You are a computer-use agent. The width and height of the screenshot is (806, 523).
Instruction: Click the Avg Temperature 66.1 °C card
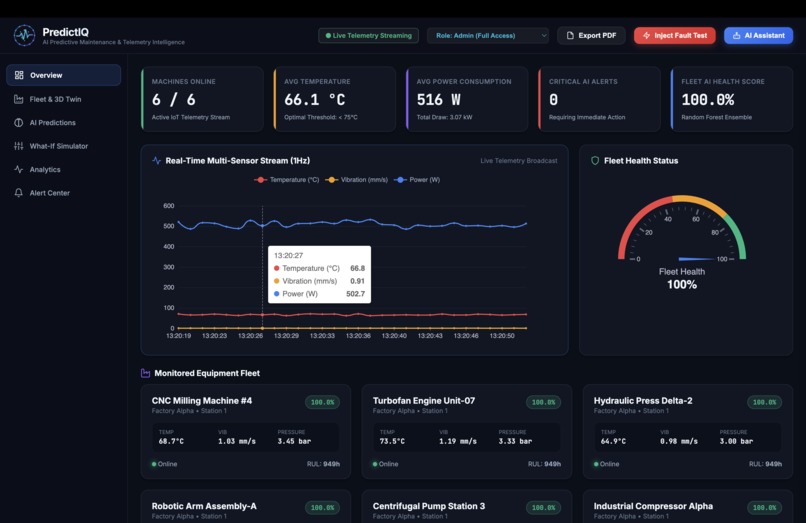[335, 99]
